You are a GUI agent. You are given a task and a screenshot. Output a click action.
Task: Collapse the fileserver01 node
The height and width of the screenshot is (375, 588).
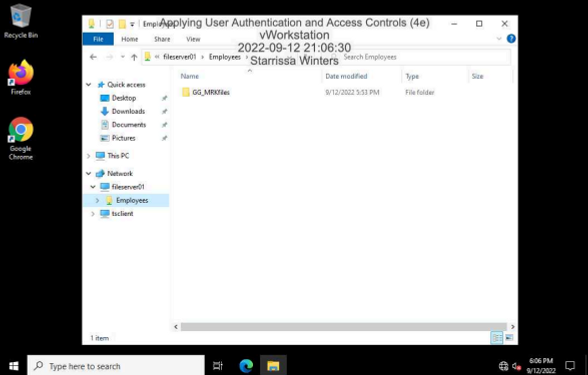point(93,187)
